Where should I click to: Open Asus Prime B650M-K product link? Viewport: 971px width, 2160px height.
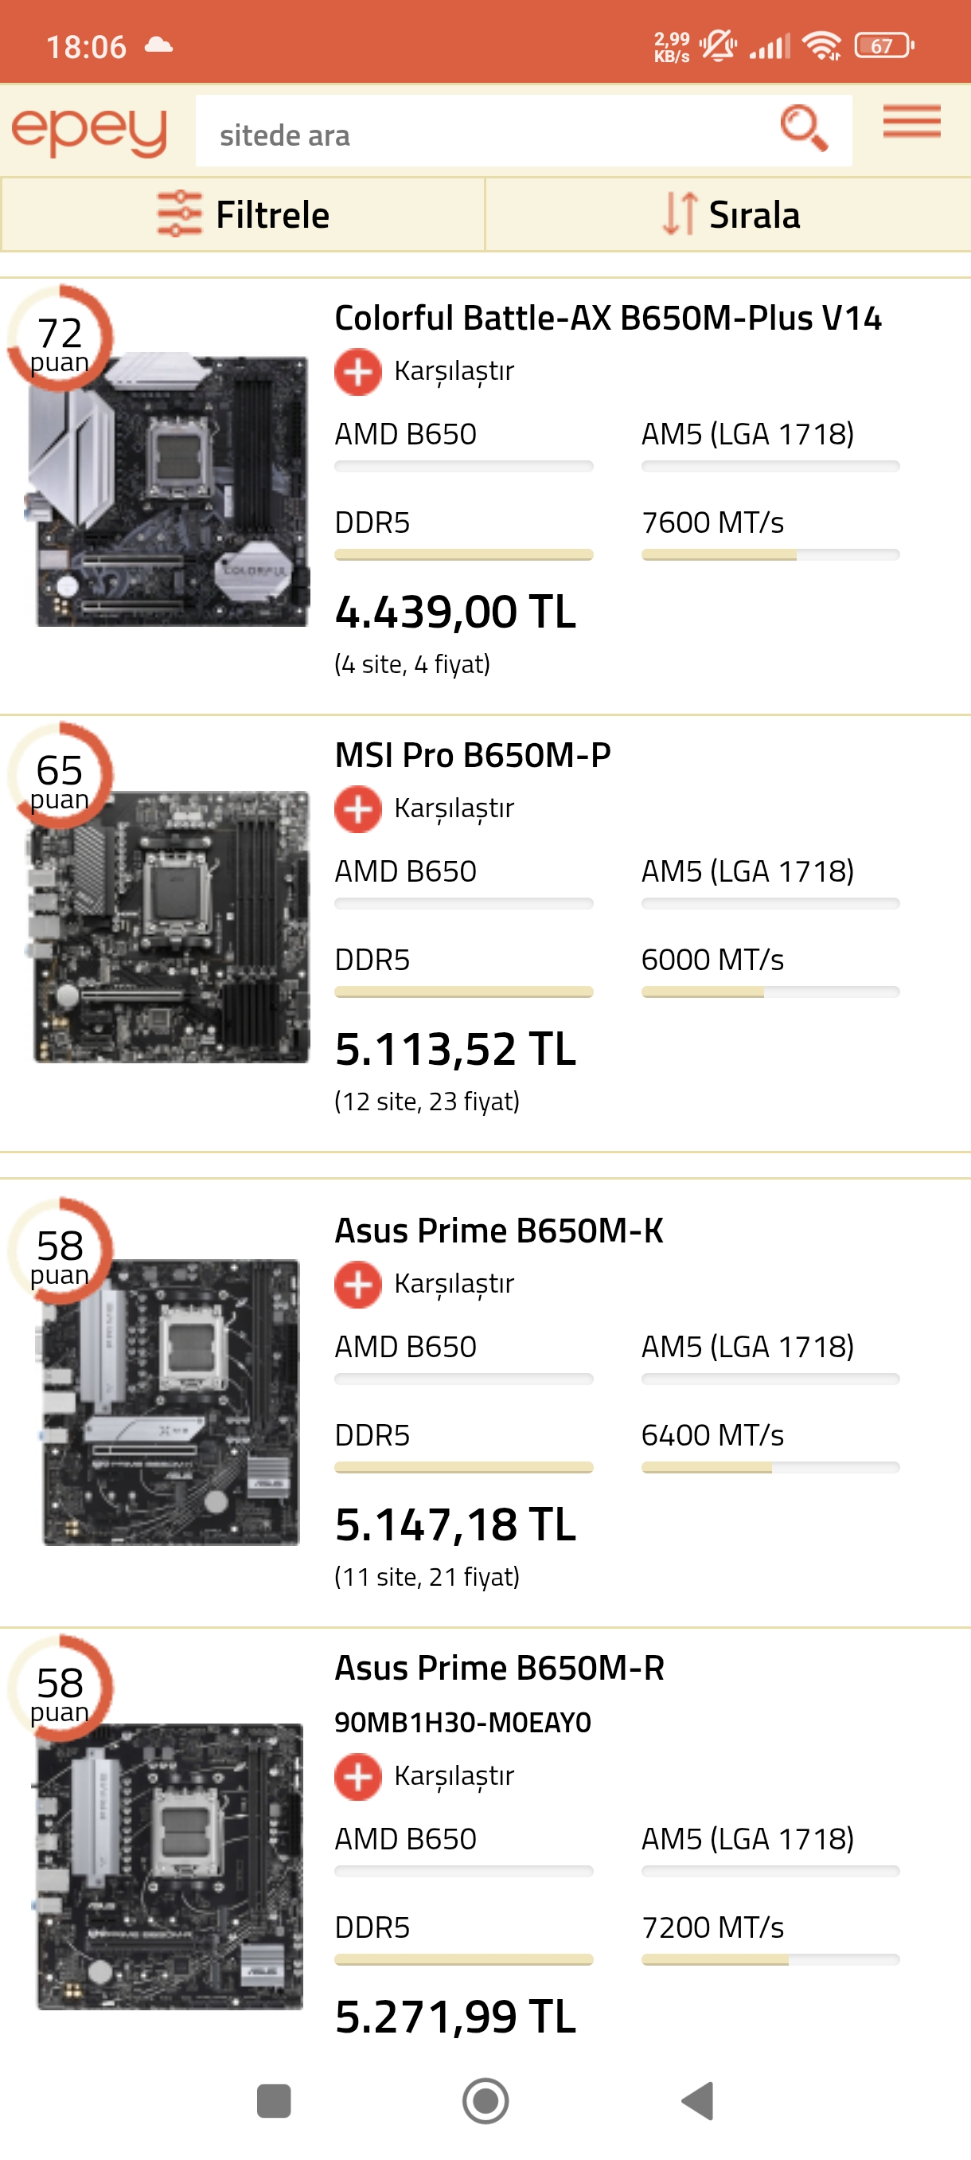tap(499, 1231)
